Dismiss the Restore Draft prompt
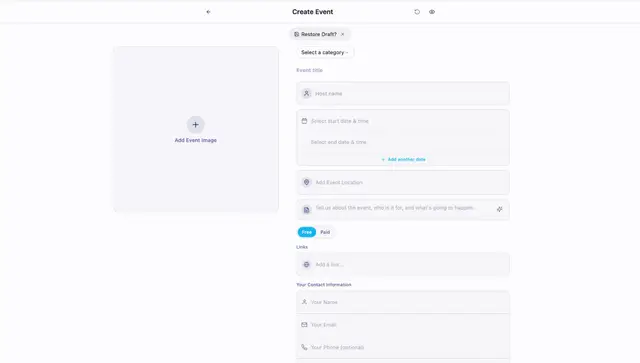The height and width of the screenshot is (363, 640). [x=342, y=34]
